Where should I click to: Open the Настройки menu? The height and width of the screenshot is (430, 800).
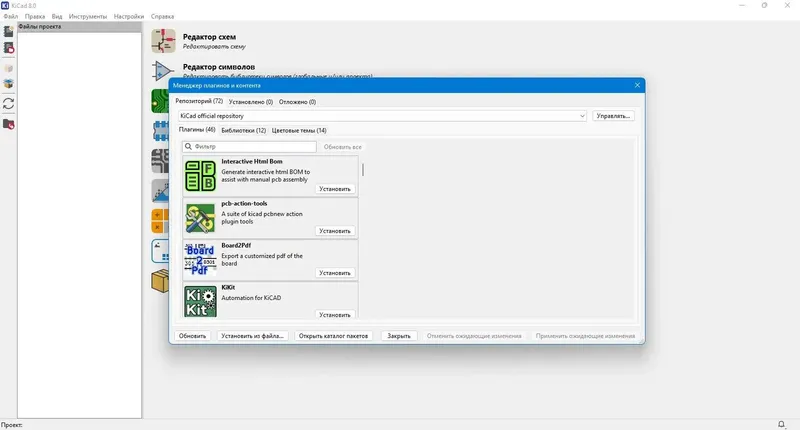(129, 16)
